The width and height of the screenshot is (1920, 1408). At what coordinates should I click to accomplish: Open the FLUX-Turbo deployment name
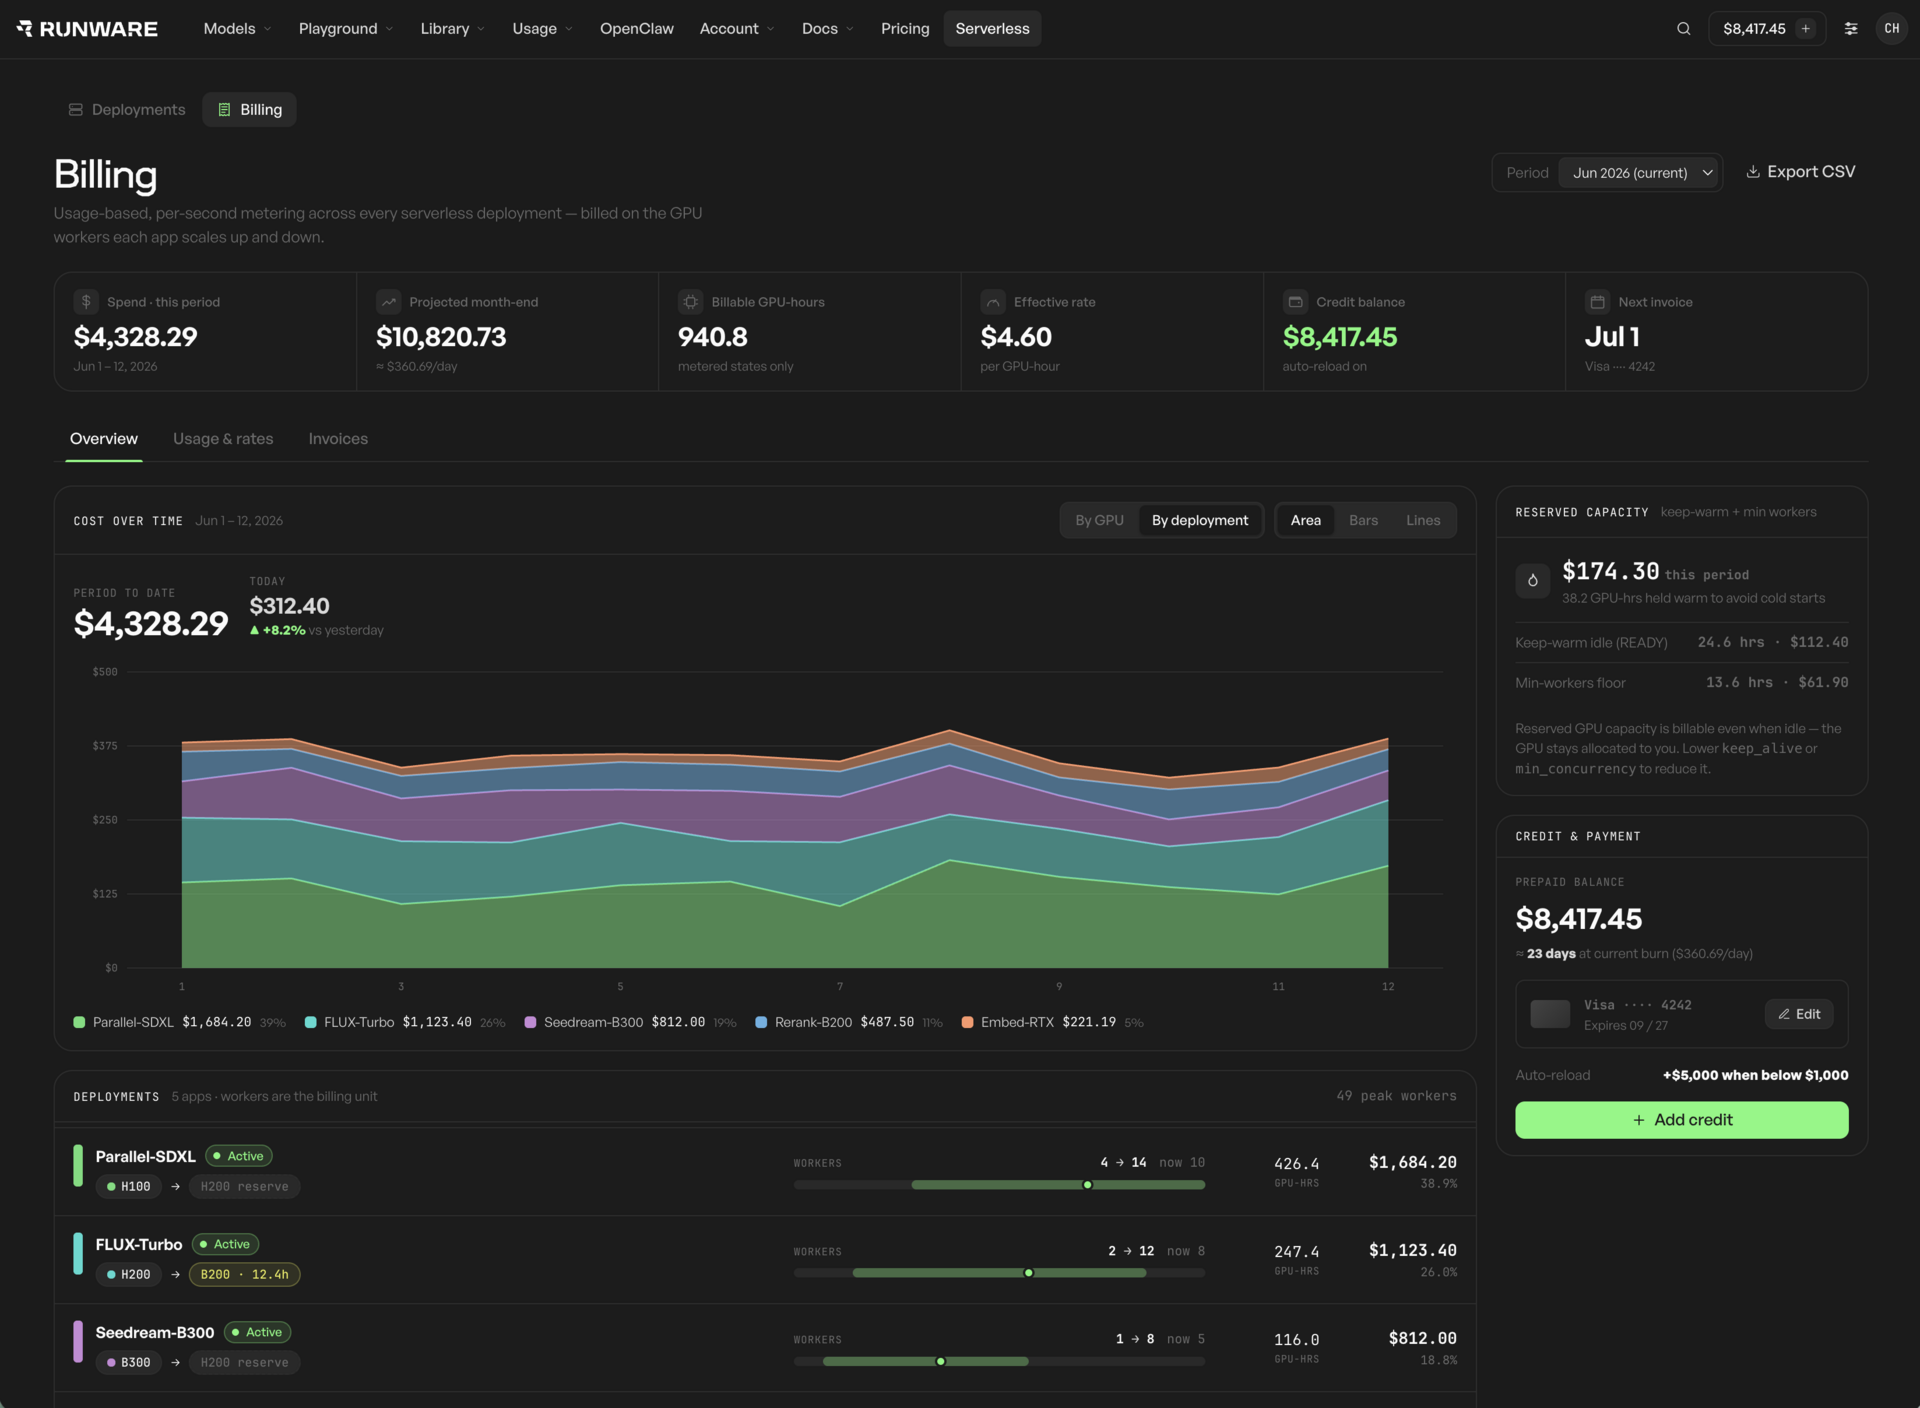point(139,1245)
